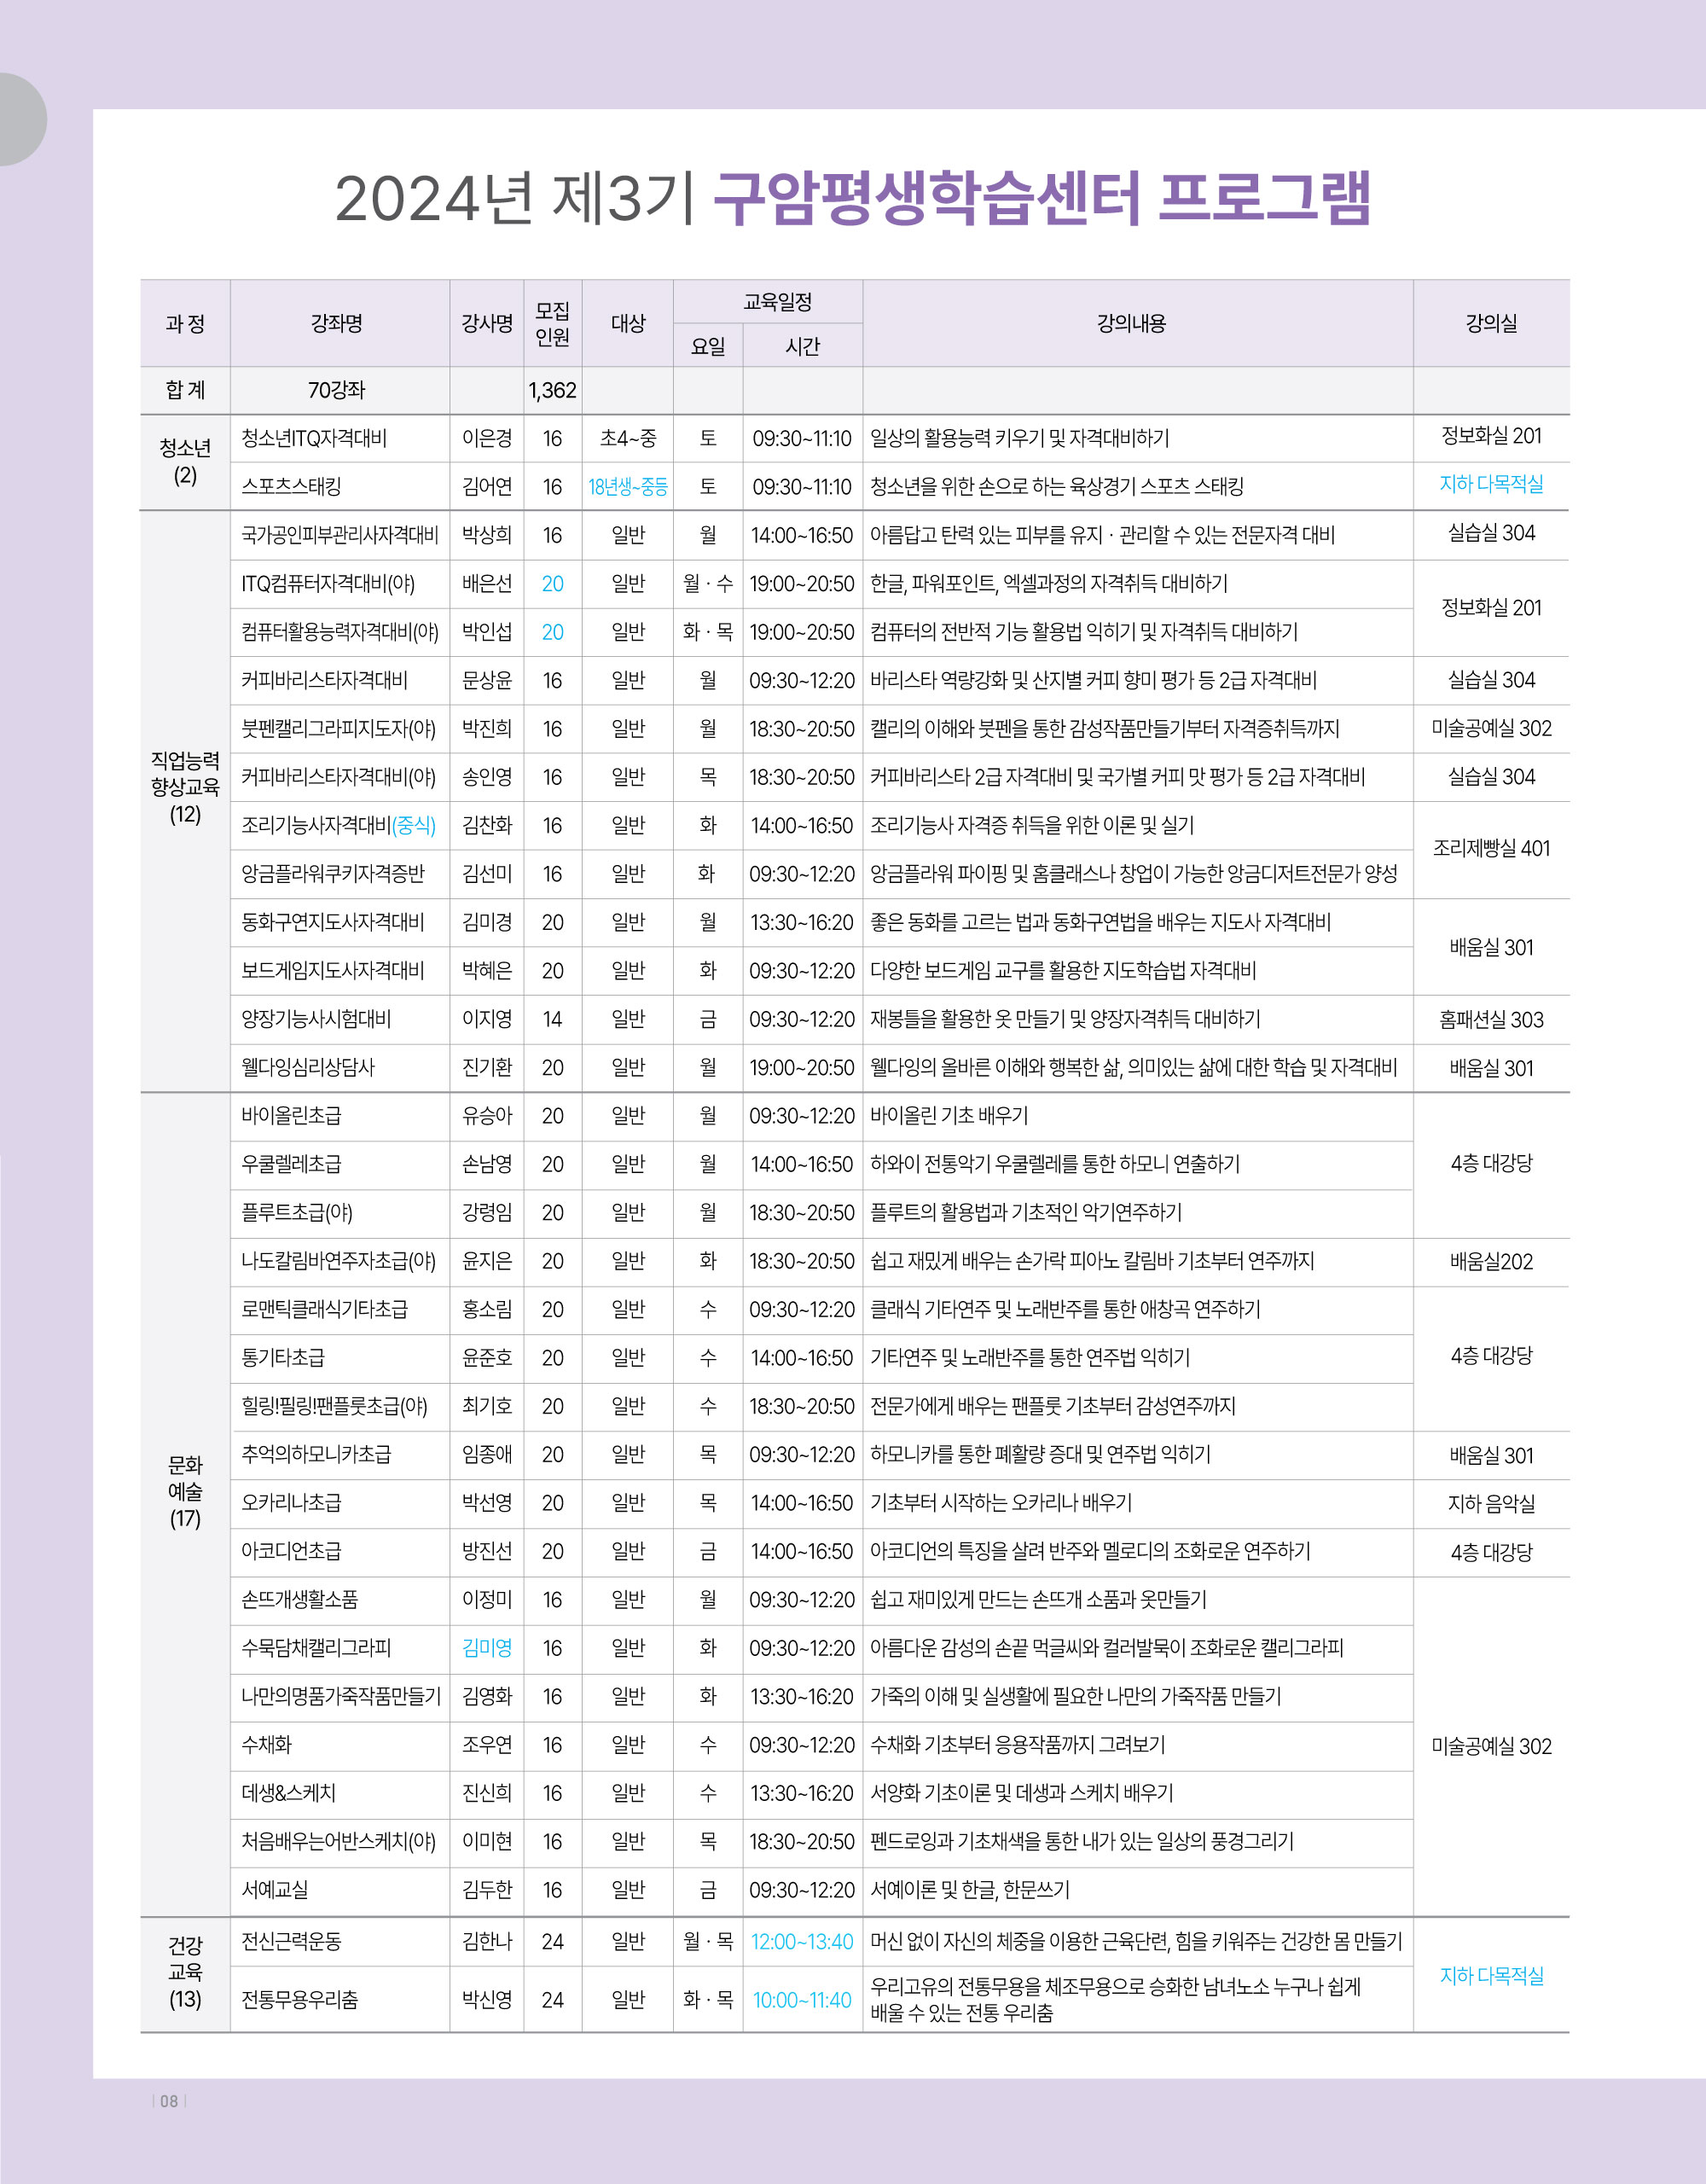Select course 컴퓨터활용능력자격대비(야)
Image resolution: width=1706 pixels, height=2184 pixels.
340,632
